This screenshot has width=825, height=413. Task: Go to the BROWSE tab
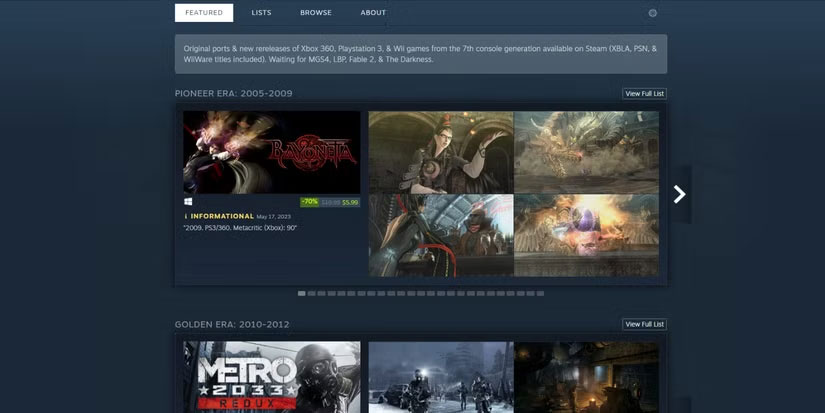click(x=316, y=13)
